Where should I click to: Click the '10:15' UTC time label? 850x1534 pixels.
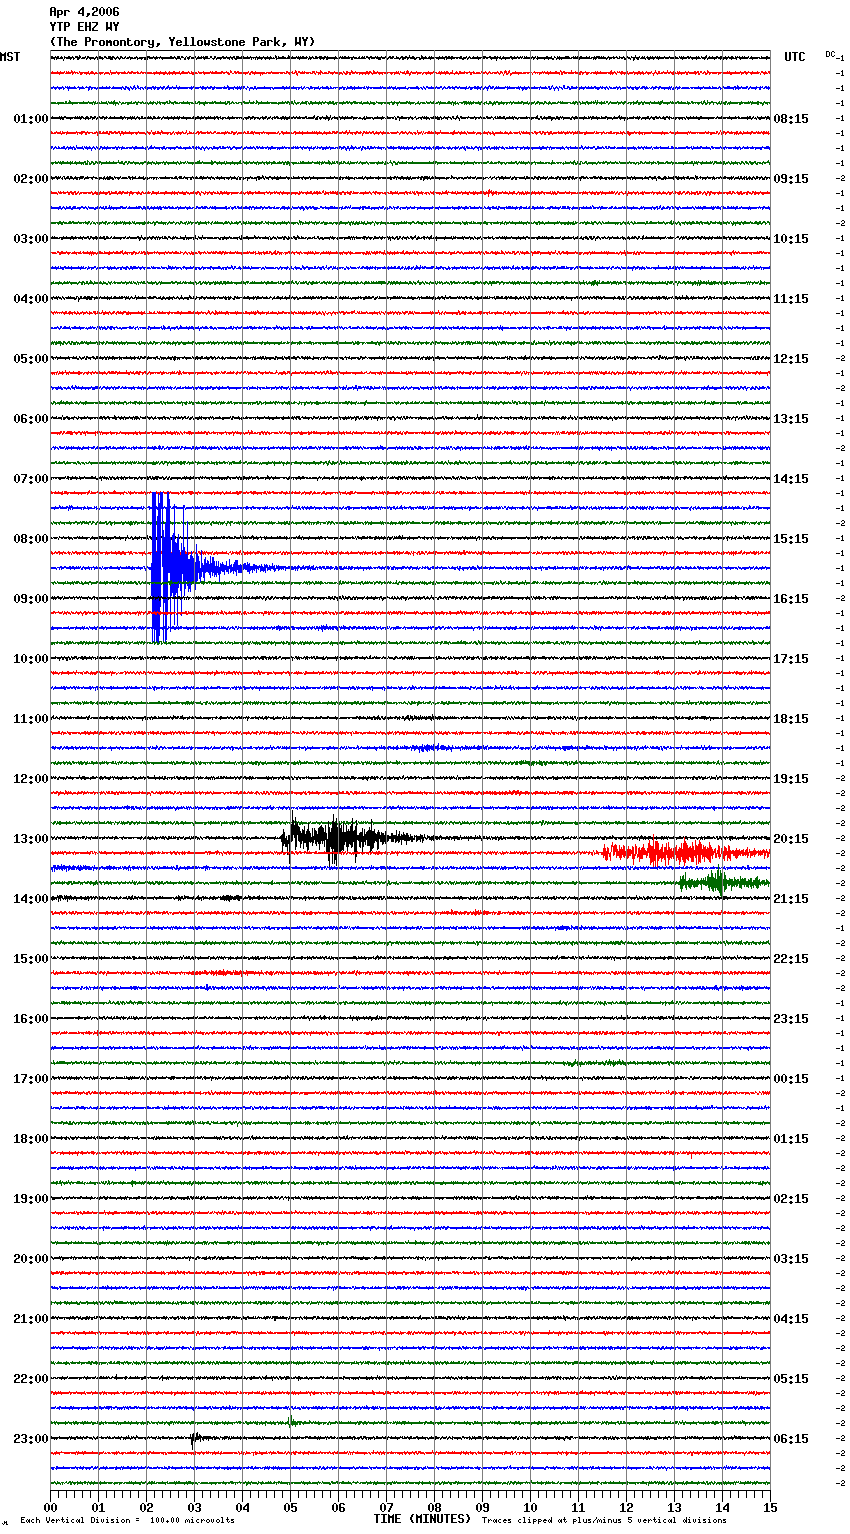[x=791, y=239]
